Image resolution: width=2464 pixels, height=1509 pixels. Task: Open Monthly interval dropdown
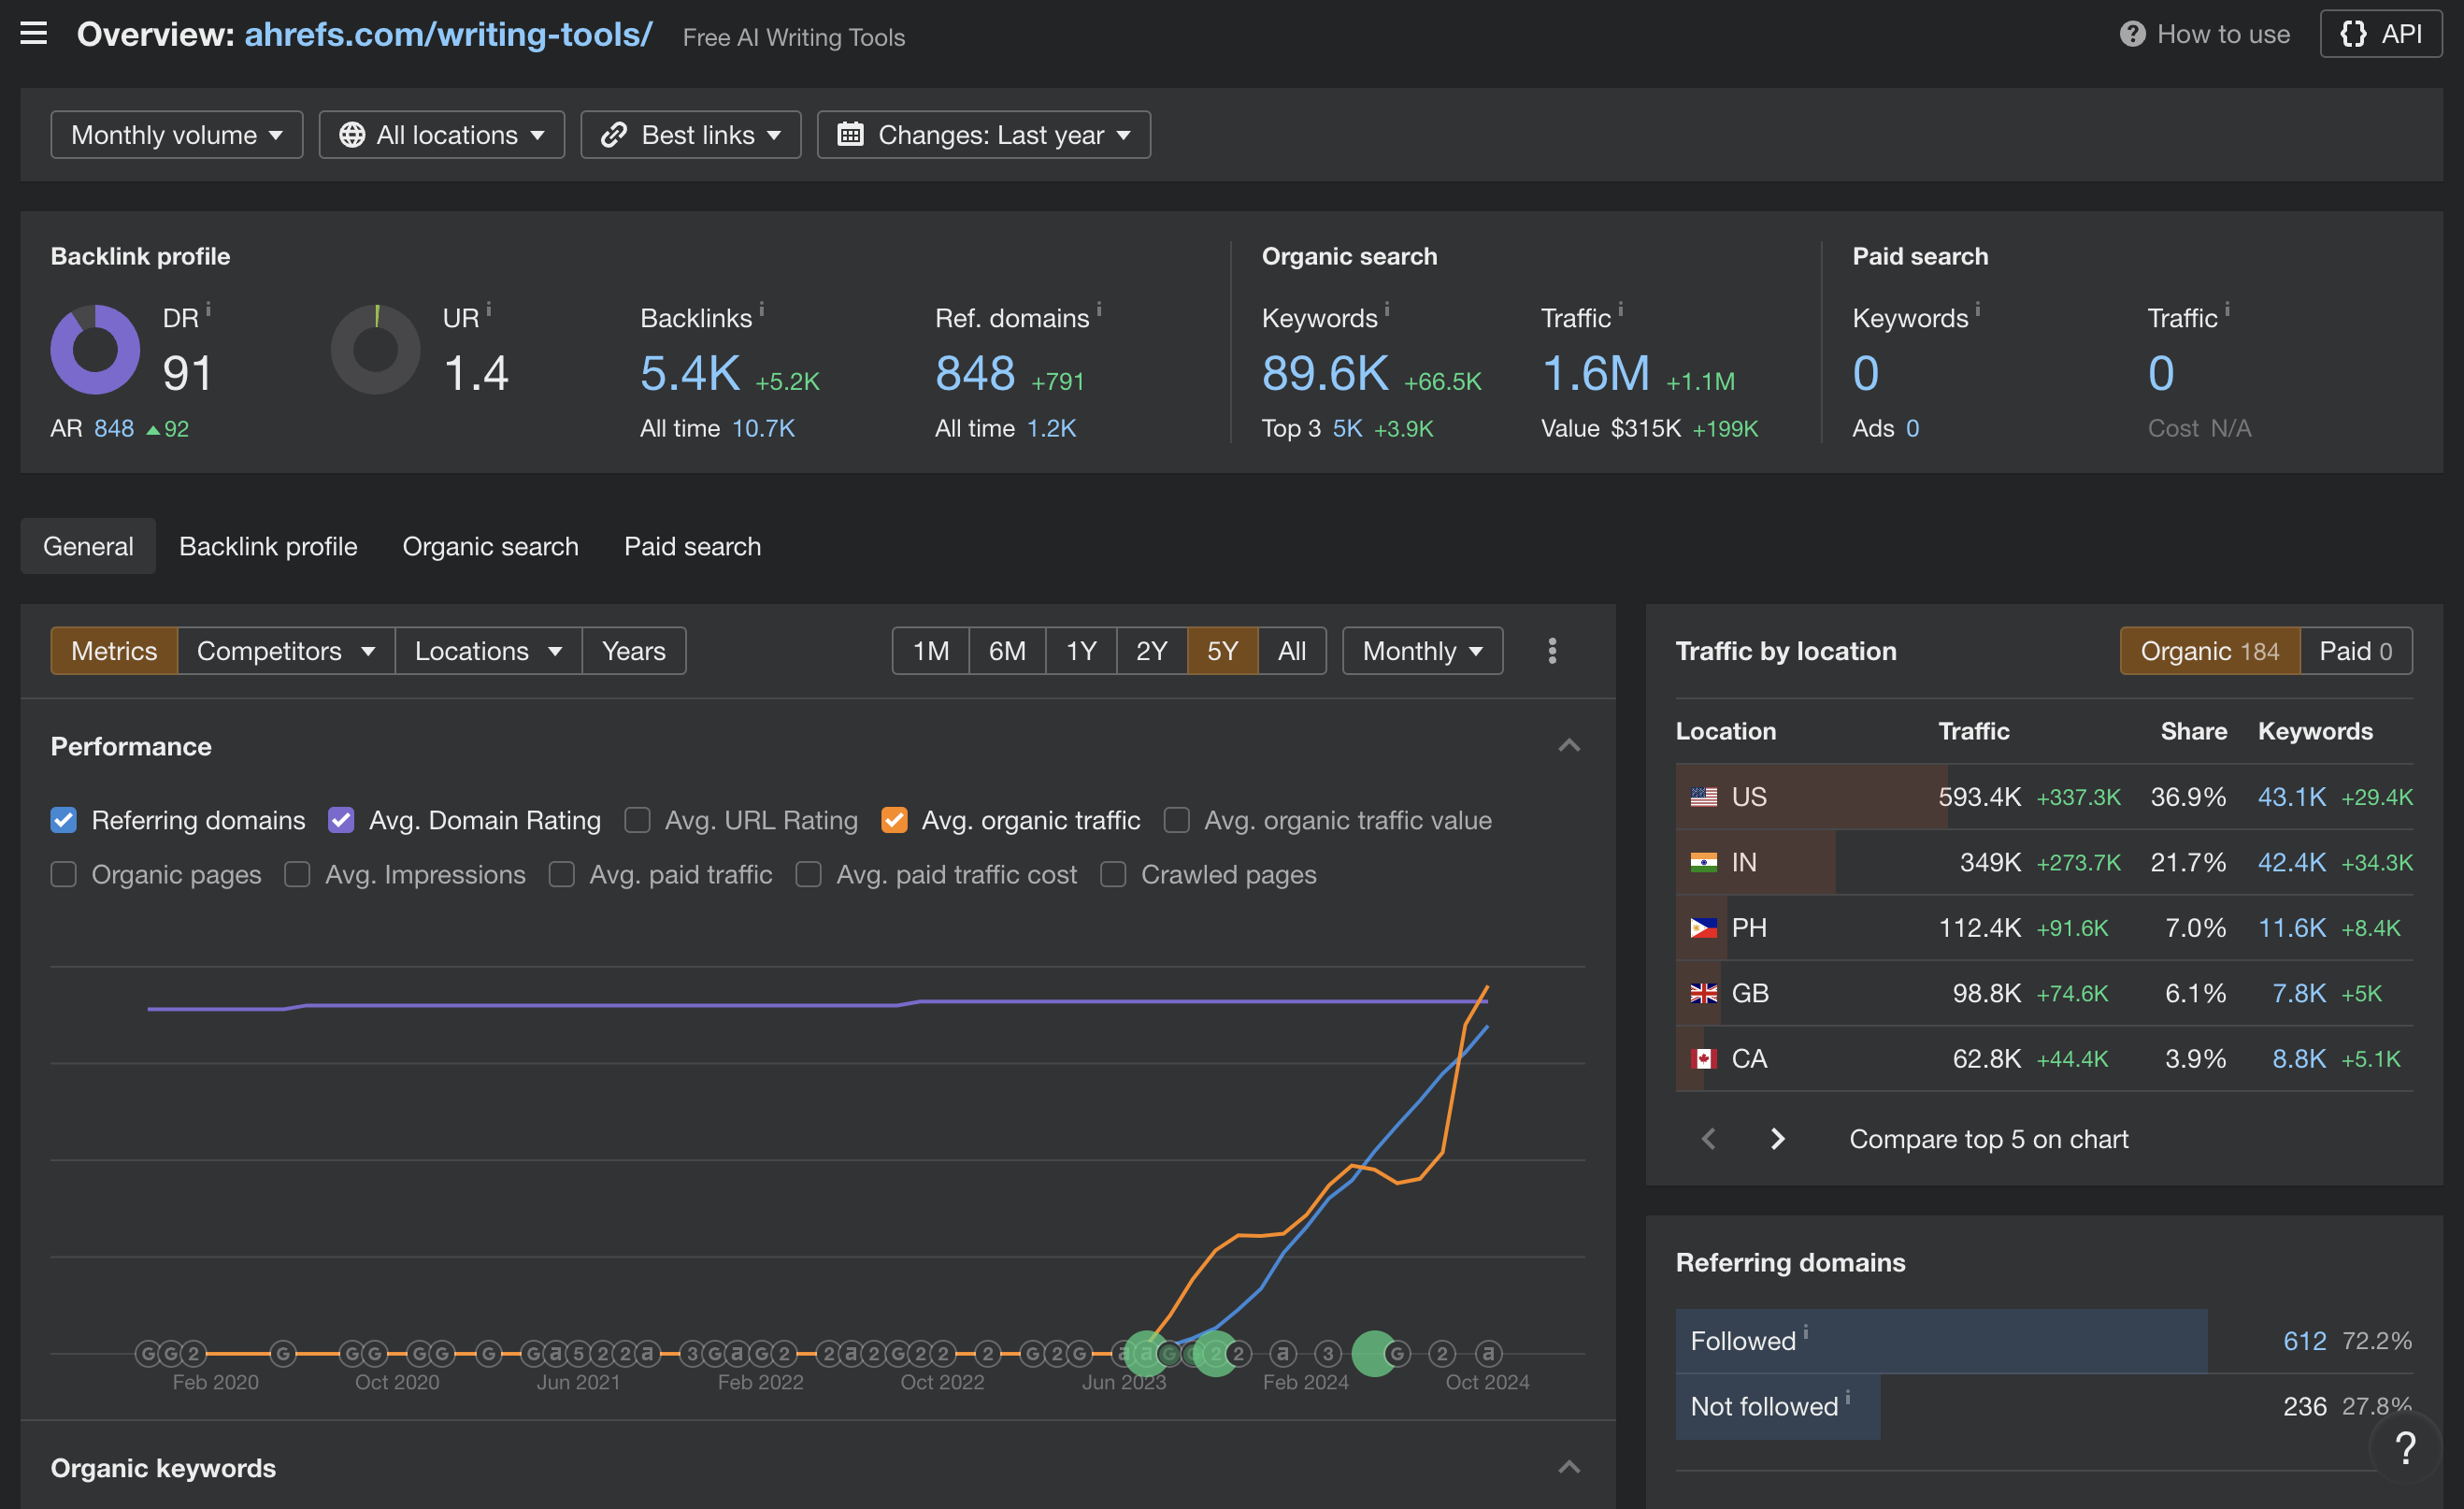pyautogui.click(x=1422, y=651)
